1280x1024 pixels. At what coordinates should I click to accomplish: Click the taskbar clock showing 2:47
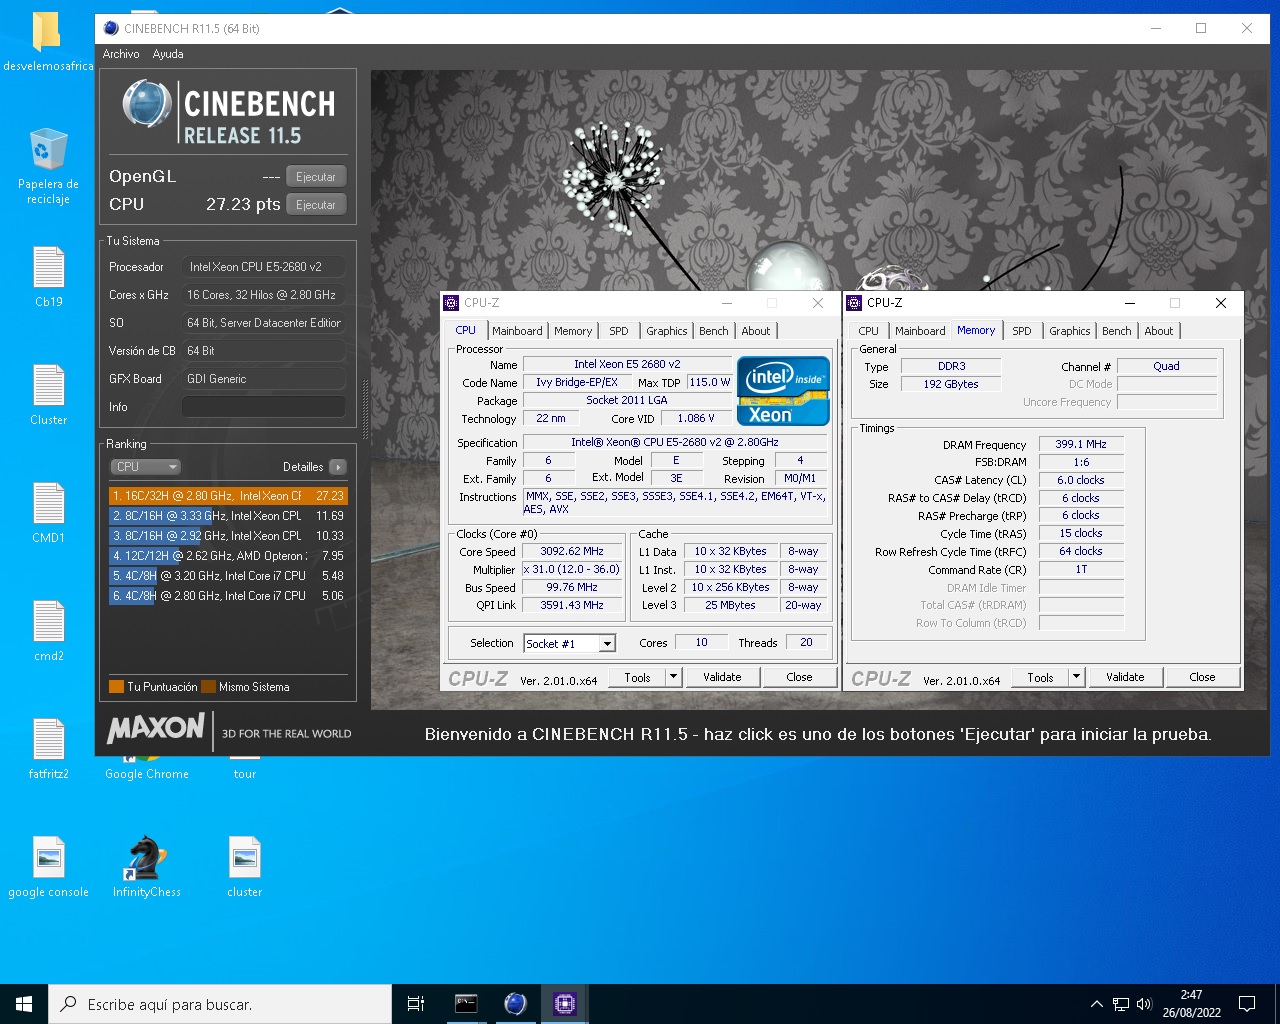(1191, 1004)
